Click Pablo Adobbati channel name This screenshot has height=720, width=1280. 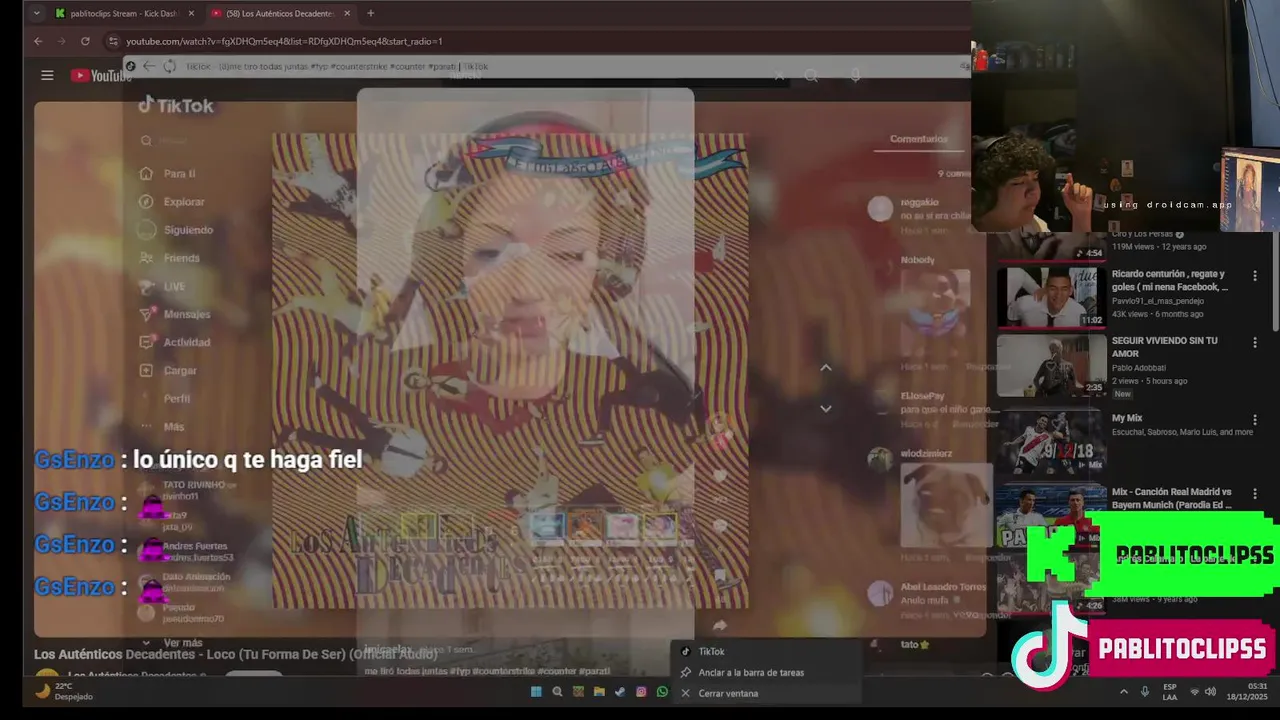pos(1138,368)
